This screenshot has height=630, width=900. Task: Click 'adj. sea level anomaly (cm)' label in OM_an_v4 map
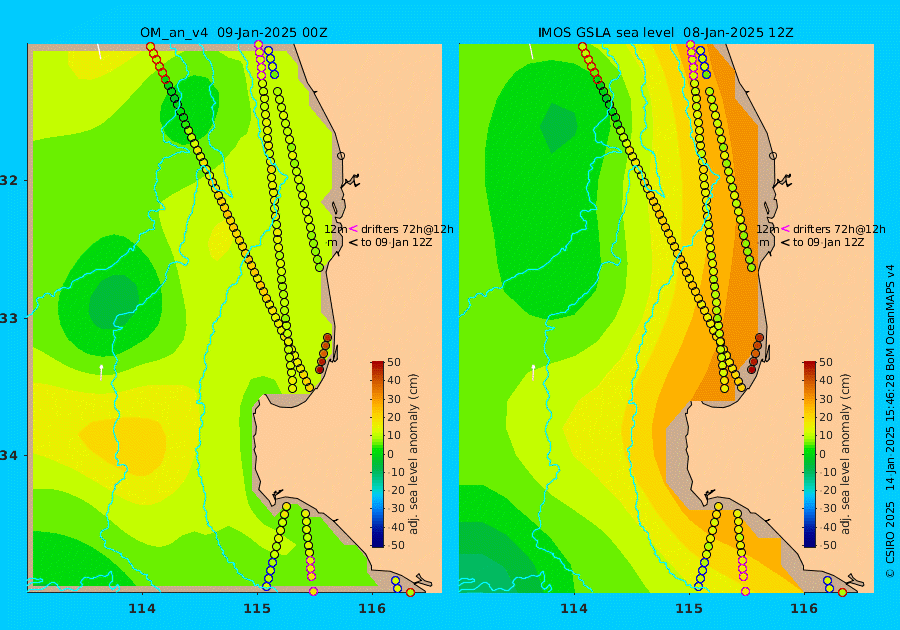pos(413,454)
